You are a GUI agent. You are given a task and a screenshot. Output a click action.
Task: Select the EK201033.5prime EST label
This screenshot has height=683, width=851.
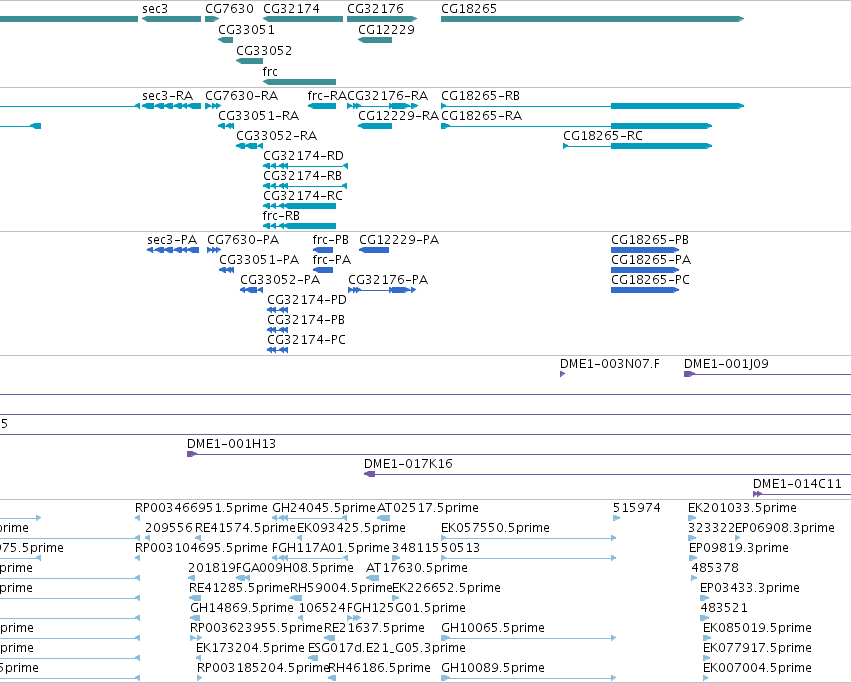742,508
